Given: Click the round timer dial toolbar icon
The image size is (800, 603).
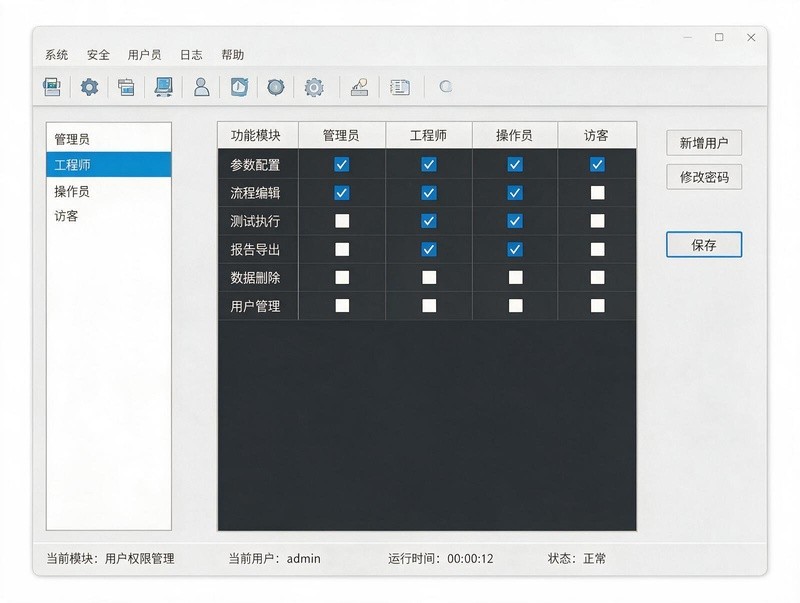Looking at the screenshot, I should [x=276, y=87].
